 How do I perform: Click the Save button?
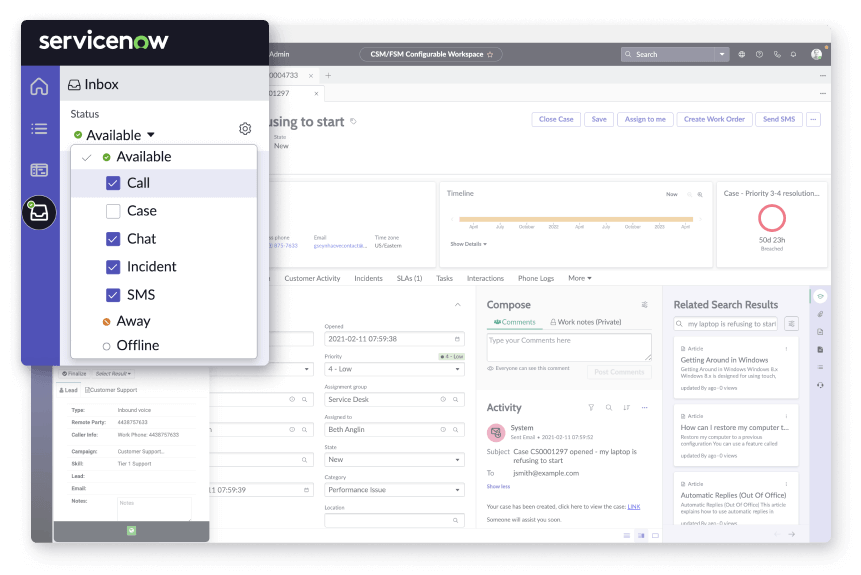(599, 119)
